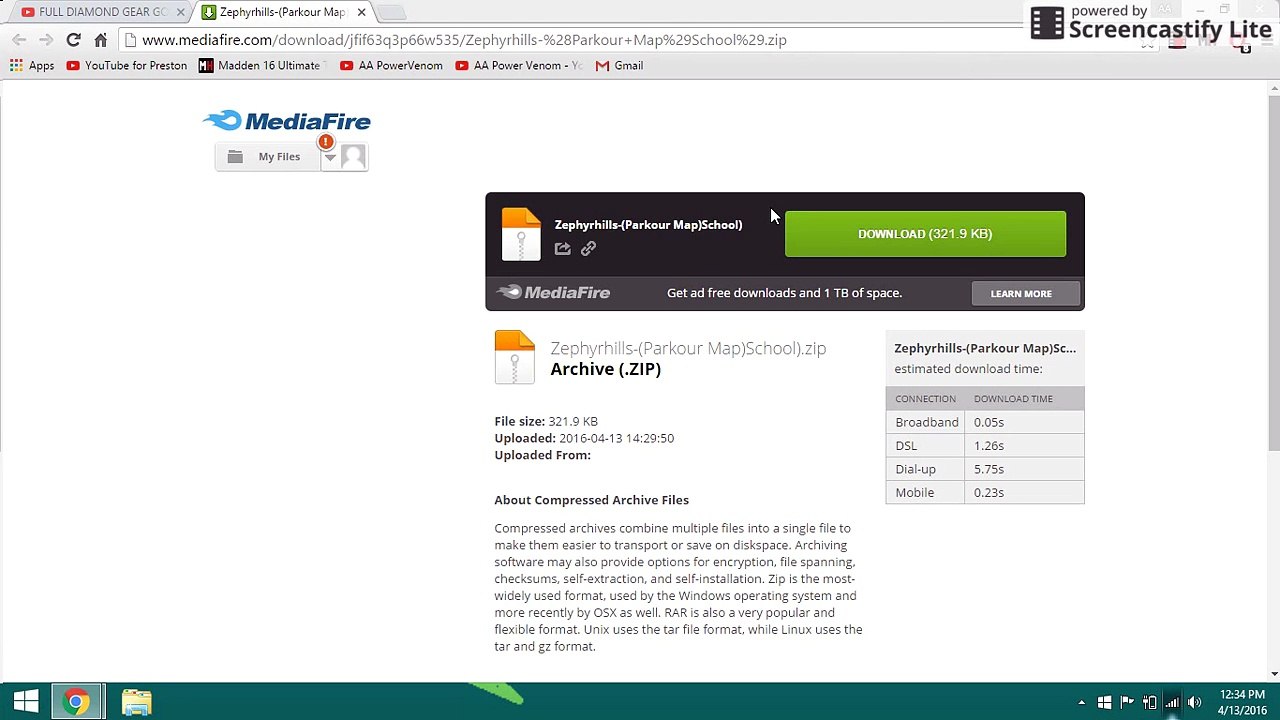Click the copy link chain icon

(588, 248)
